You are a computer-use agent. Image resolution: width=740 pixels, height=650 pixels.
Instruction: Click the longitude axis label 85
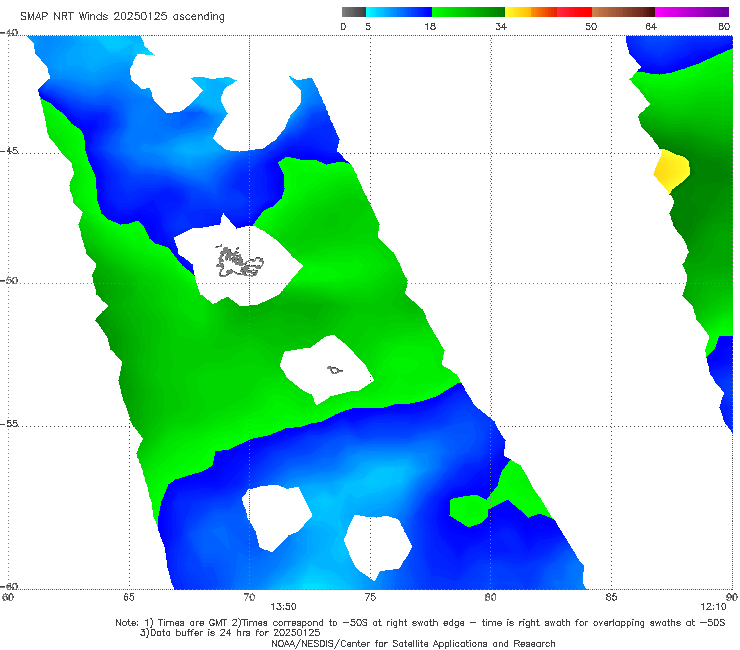611,597
